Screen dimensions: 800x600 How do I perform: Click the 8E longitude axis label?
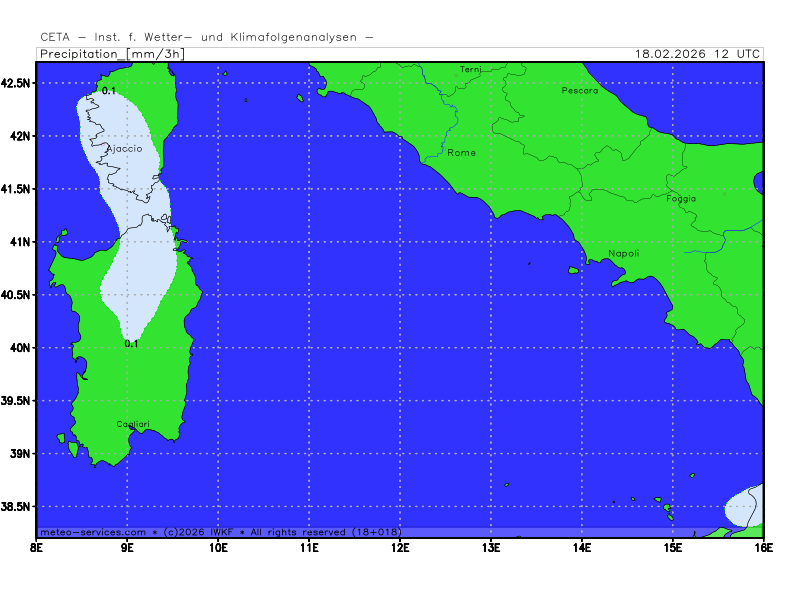click(x=38, y=548)
